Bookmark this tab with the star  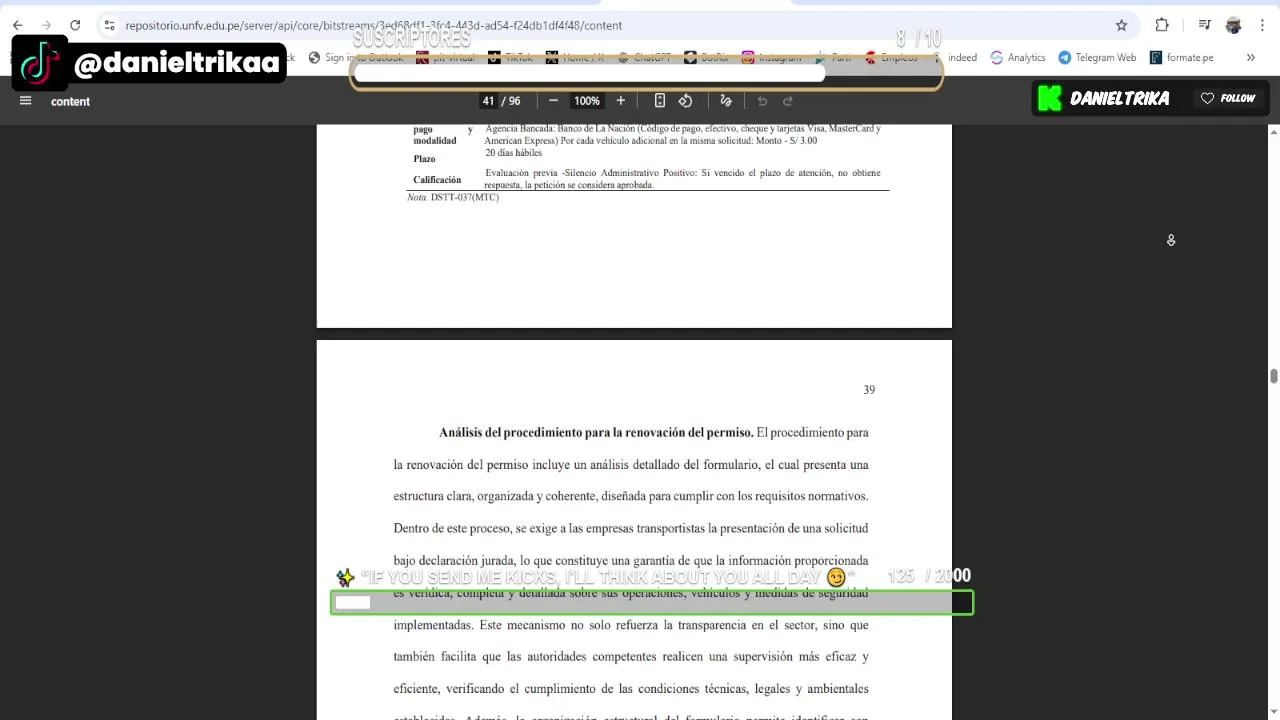tap(1122, 25)
